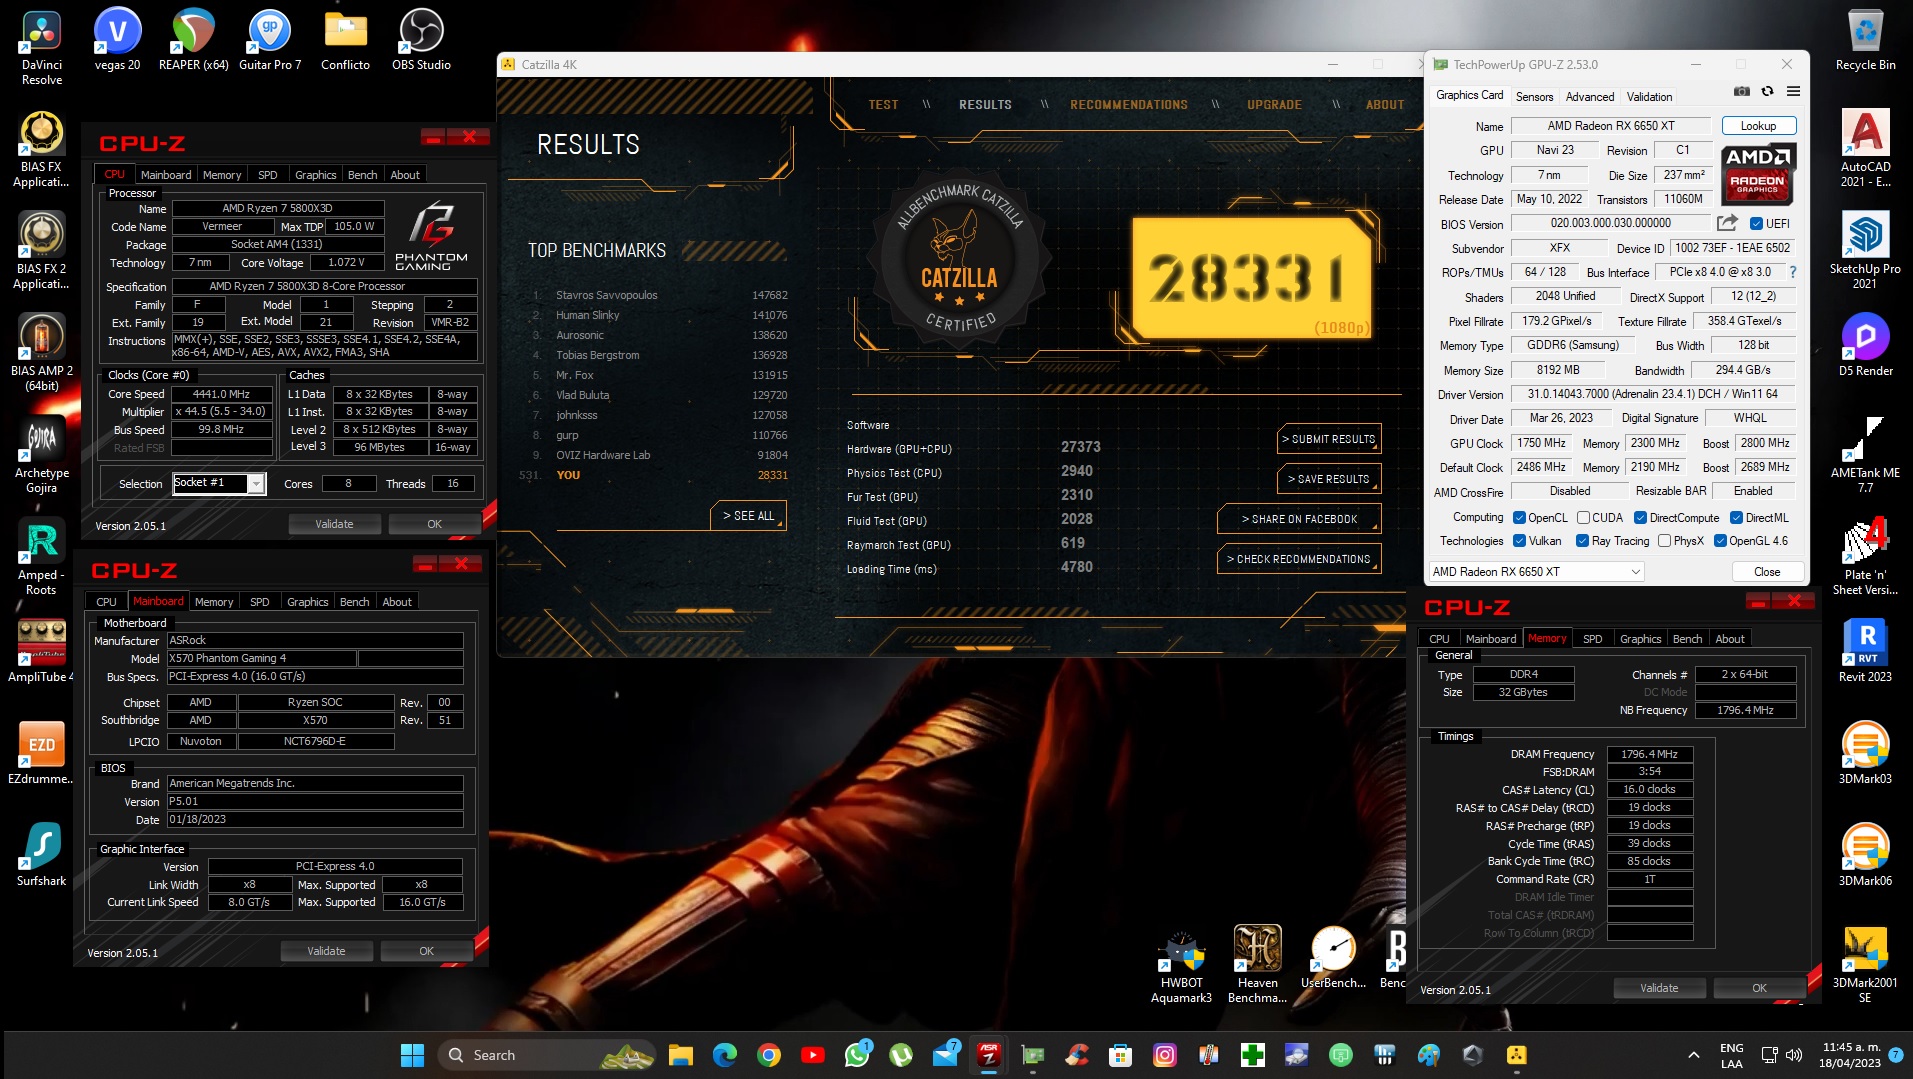Image resolution: width=1913 pixels, height=1079 pixels.
Task: Click CHECK RECOMMENDATIONS button
Action: (1299, 559)
